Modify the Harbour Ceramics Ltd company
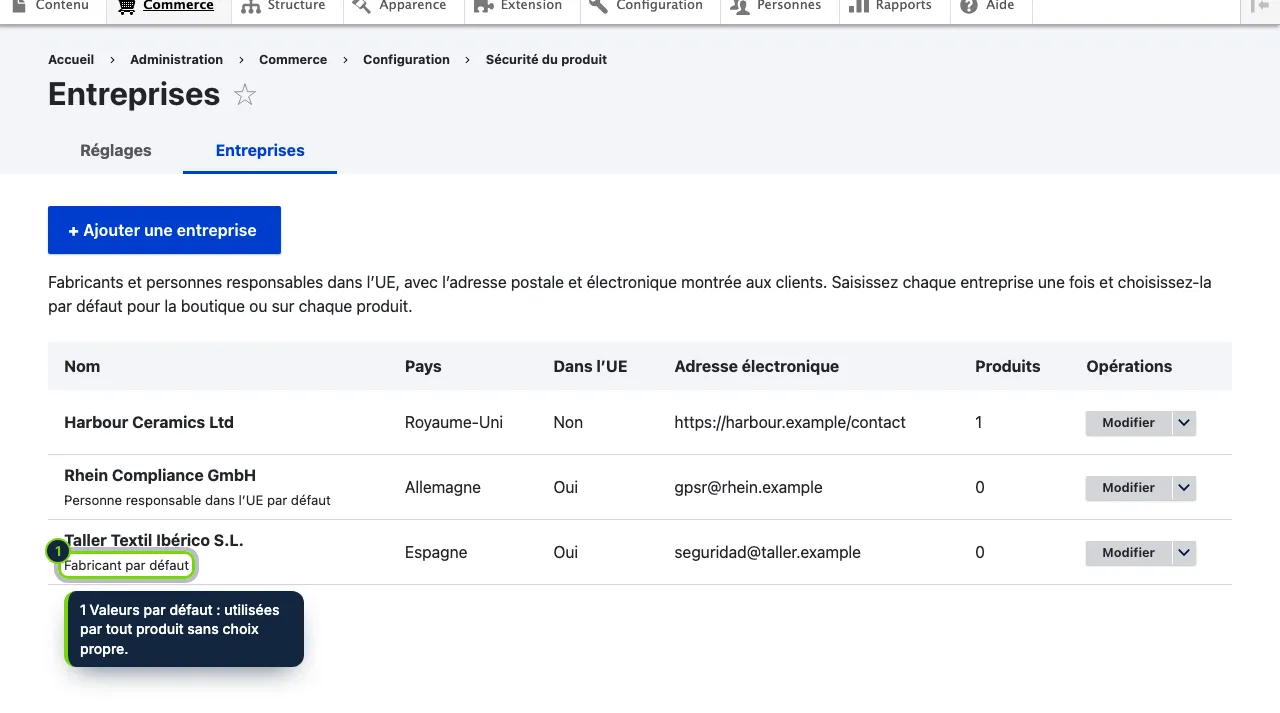The image size is (1280, 713). tap(1128, 423)
